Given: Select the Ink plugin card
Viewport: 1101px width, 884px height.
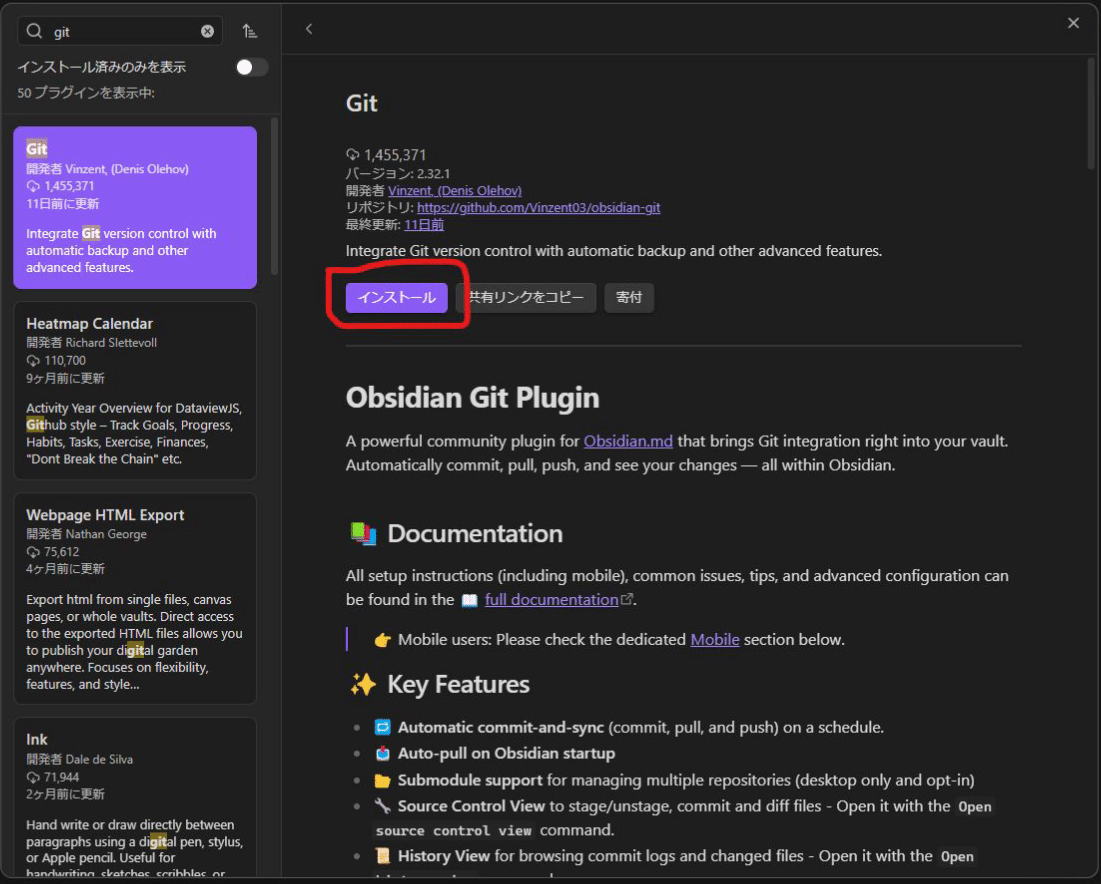Looking at the screenshot, I should tap(135, 799).
